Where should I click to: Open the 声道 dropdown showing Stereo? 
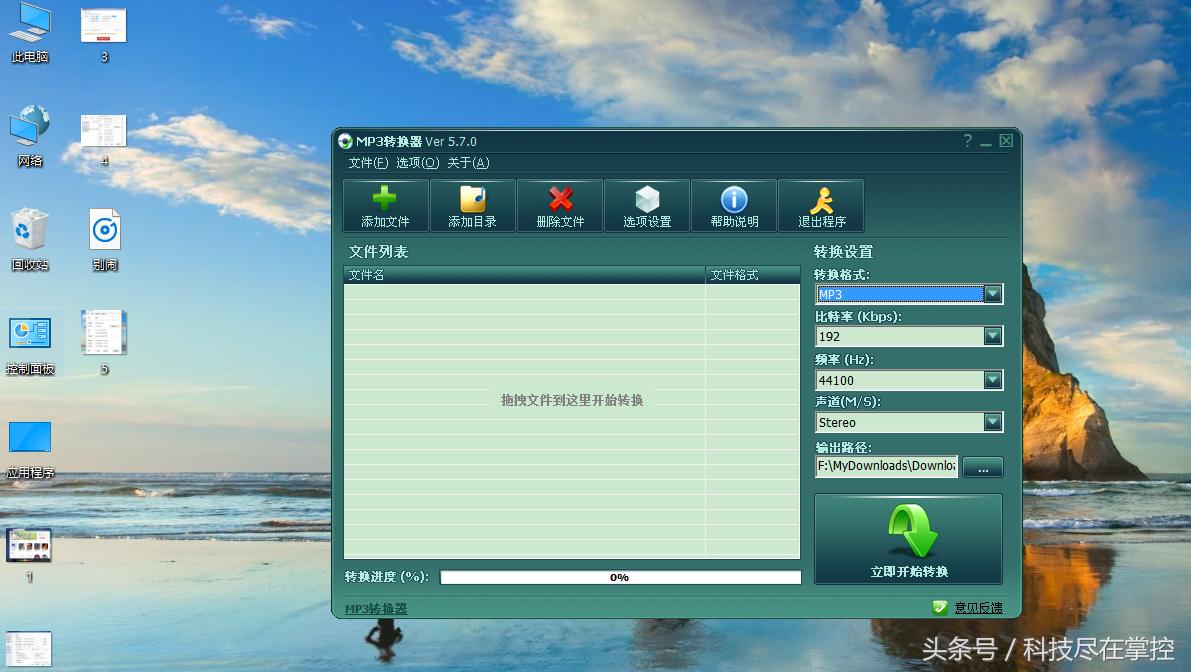click(x=991, y=422)
